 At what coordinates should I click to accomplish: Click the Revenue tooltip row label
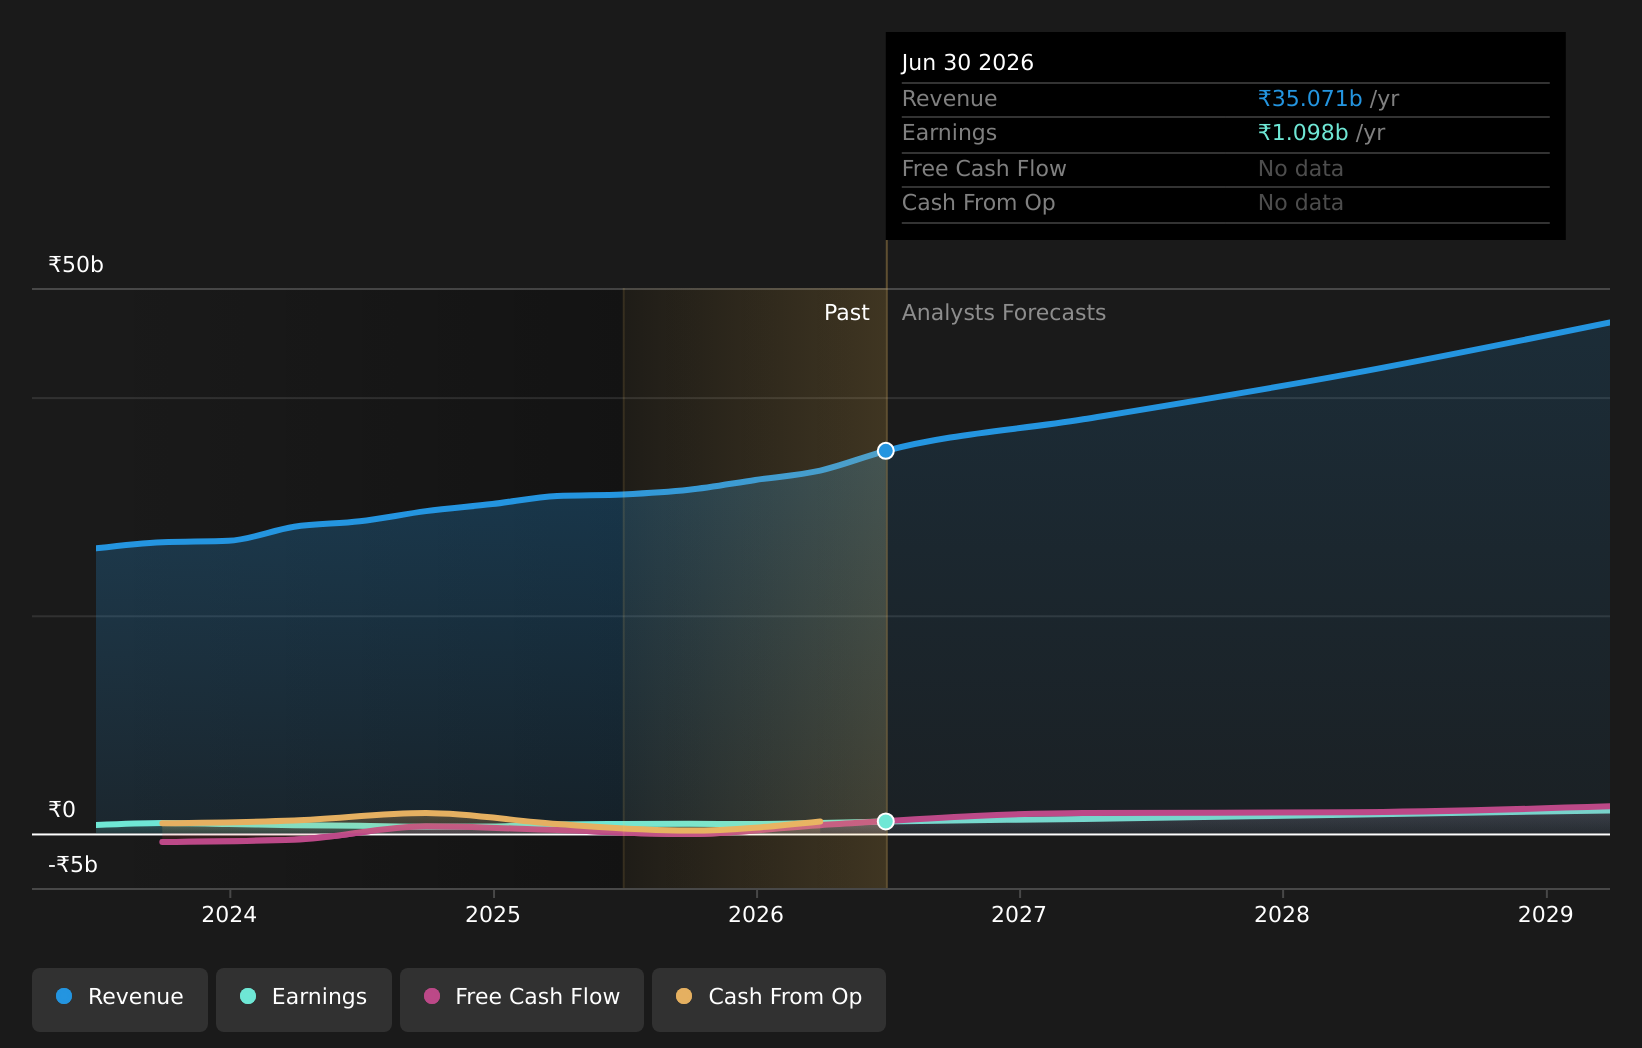(950, 99)
